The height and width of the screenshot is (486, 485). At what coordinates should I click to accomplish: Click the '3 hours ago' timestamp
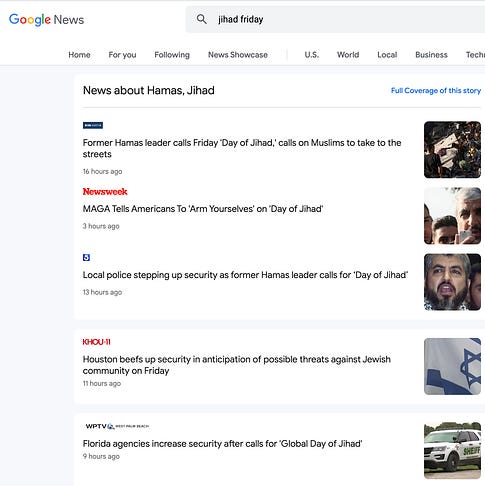pyautogui.click(x=101, y=226)
